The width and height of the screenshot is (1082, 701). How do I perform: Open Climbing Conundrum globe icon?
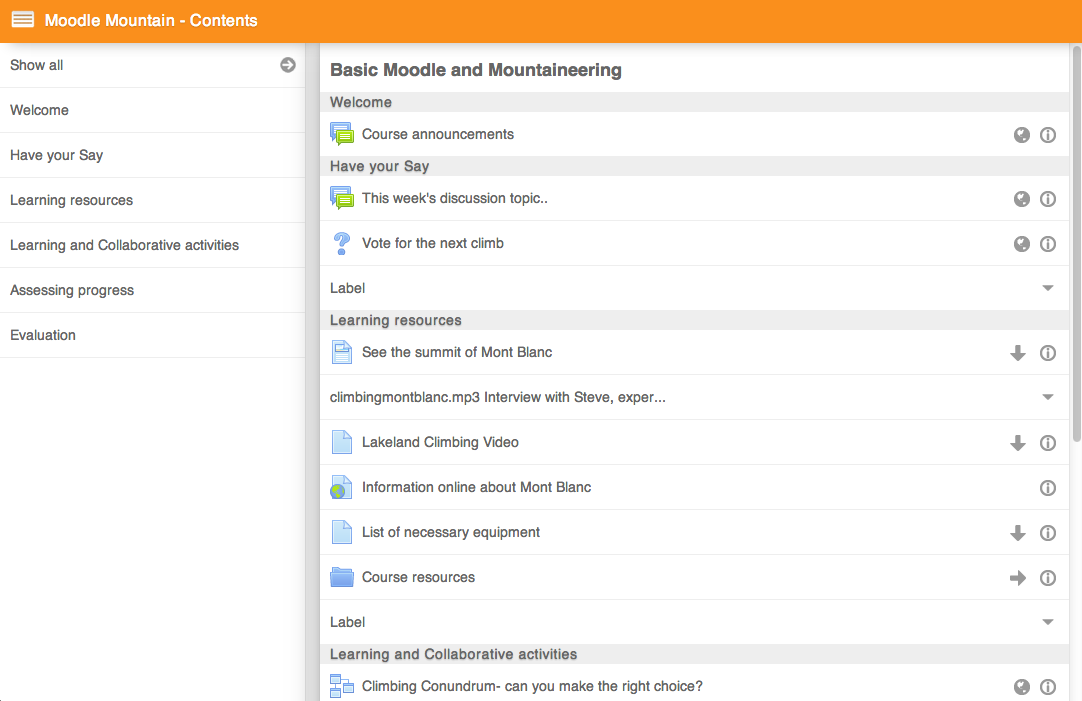[1021, 687]
